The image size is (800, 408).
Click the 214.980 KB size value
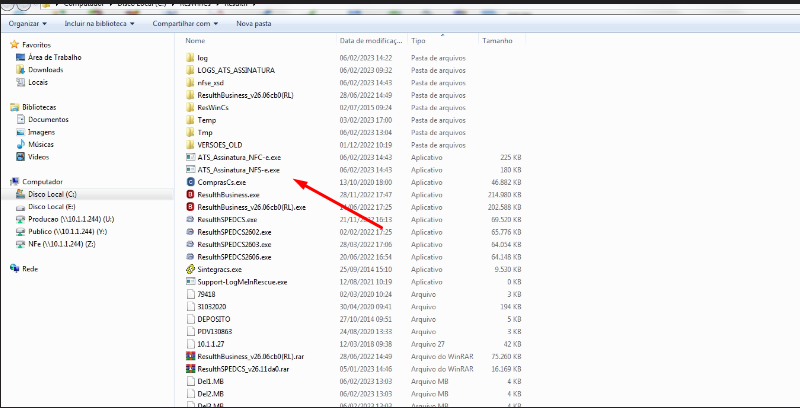click(x=505, y=194)
